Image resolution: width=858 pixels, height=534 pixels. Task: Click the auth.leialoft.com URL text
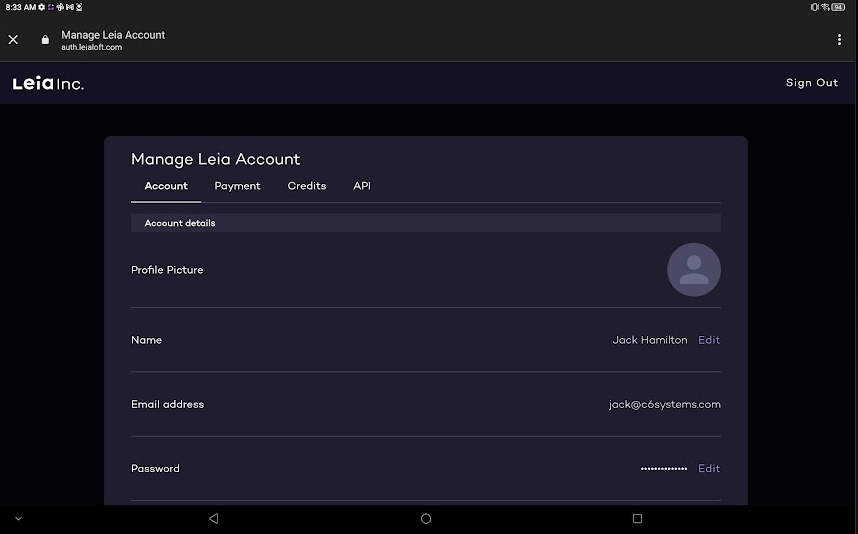(x=91, y=47)
